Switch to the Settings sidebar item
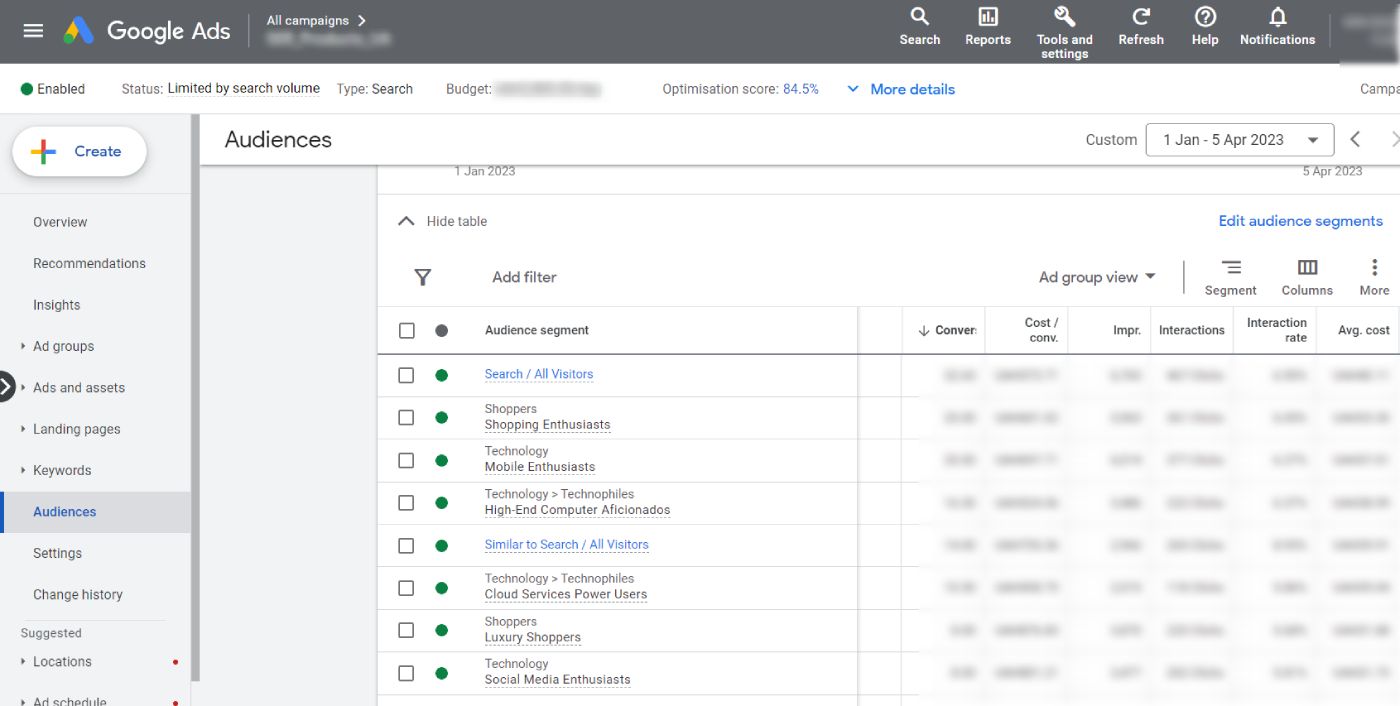Image resolution: width=1400 pixels, height=706 pixels. coord(57,552)
